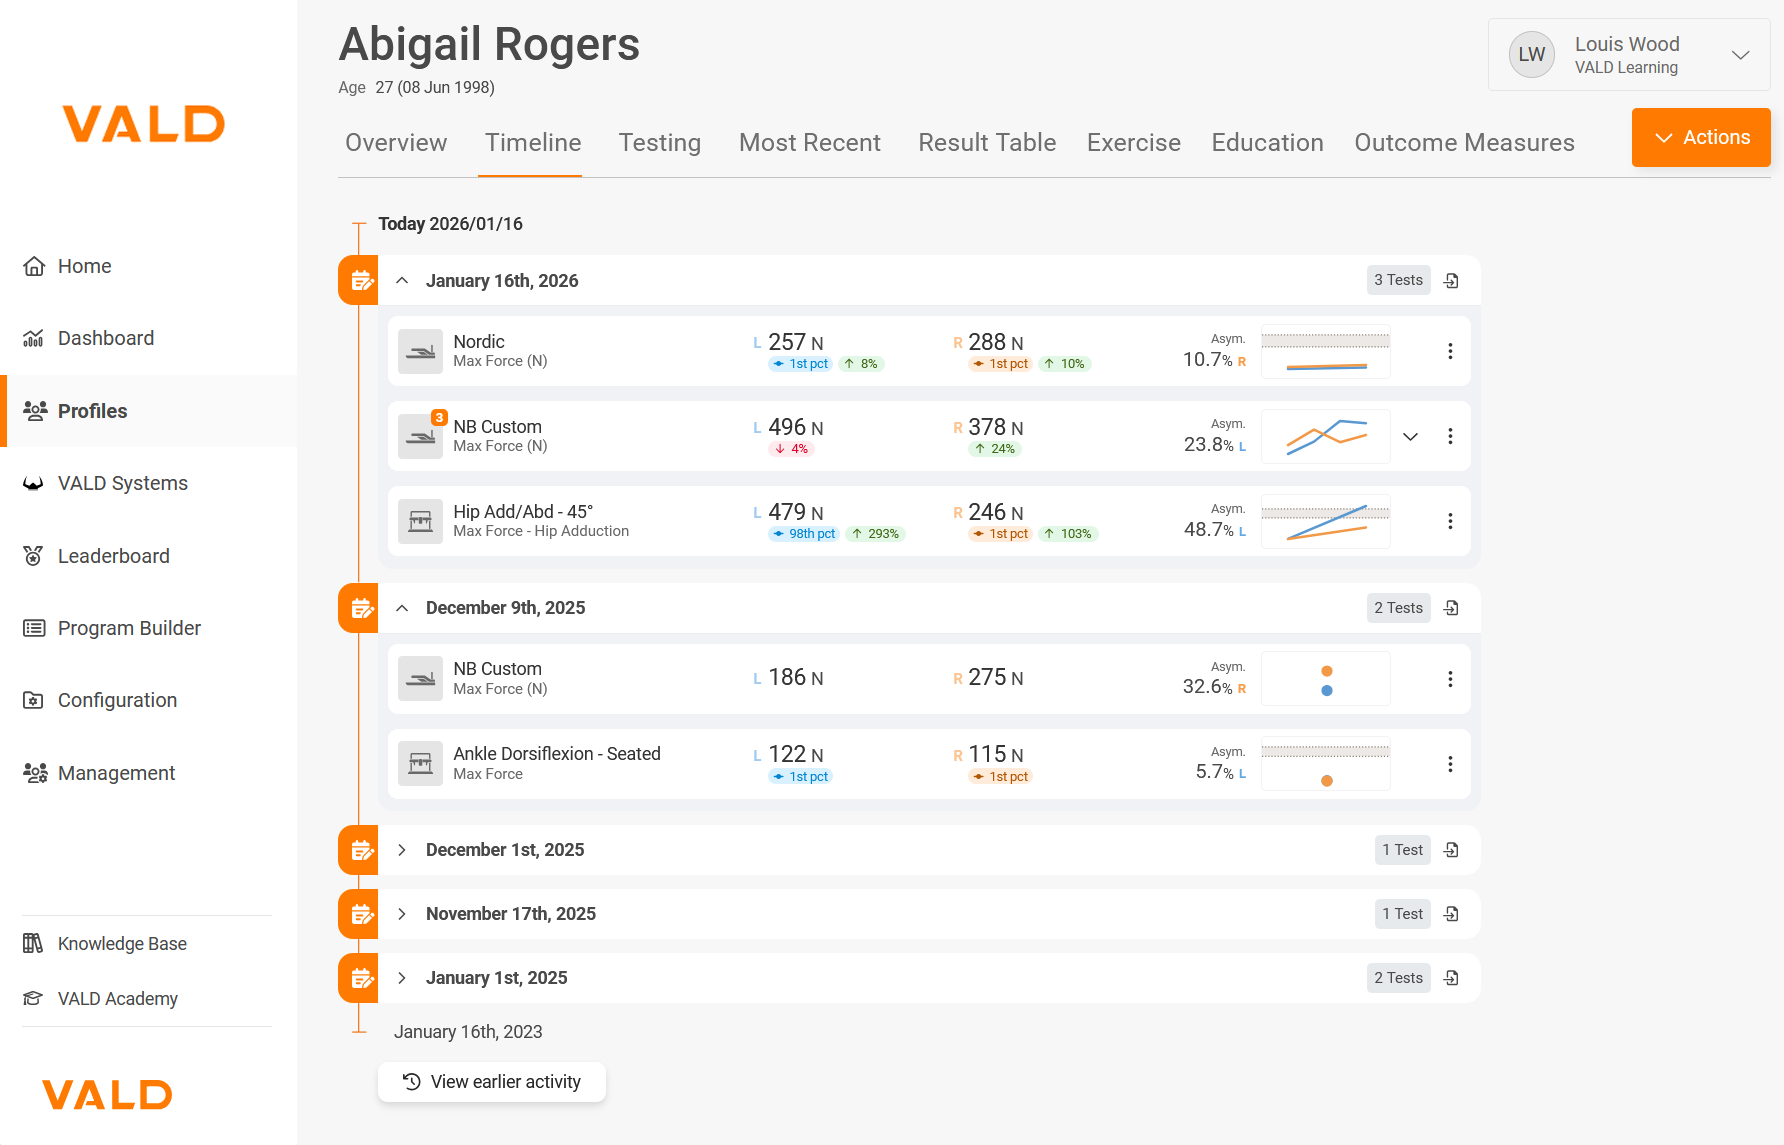The height and width of the screenshot is (1145, 1784).
Task: Open the Nordic asymmetry trend chart thumbnail
Action: pos(1325,351)
